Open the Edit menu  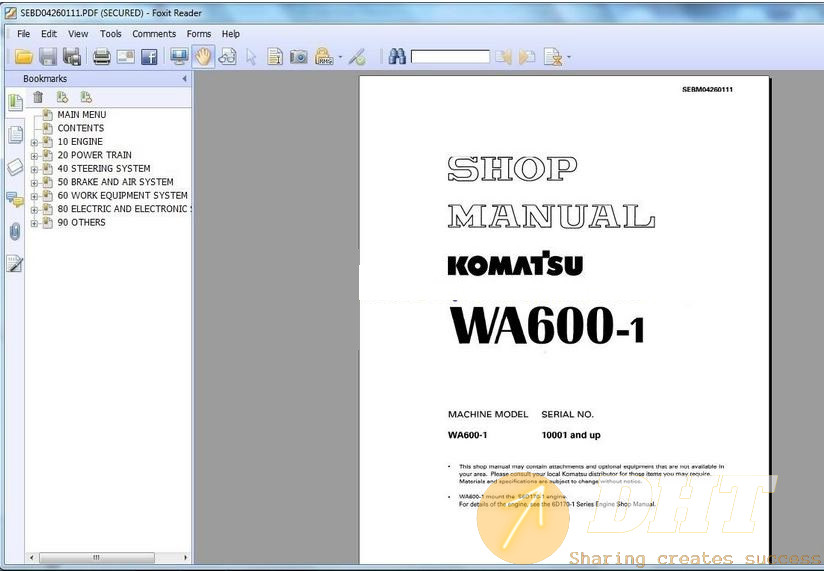pos(49,34)
